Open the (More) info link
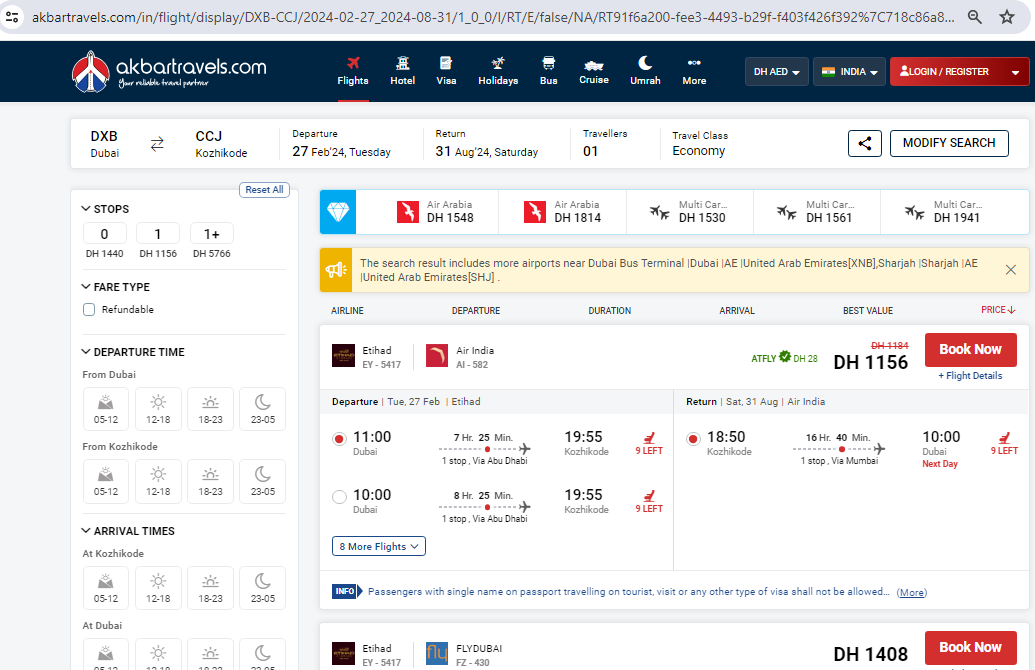 [912, 593]
